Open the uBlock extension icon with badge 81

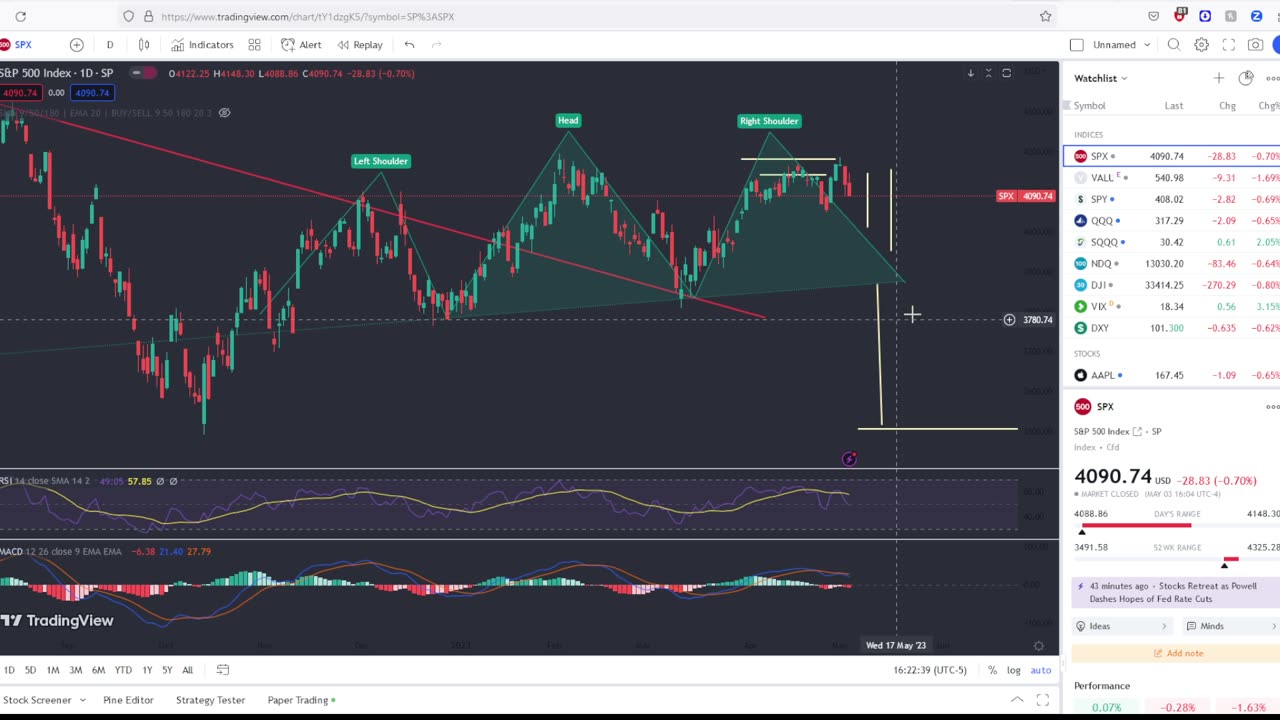tap(1179, 15)
